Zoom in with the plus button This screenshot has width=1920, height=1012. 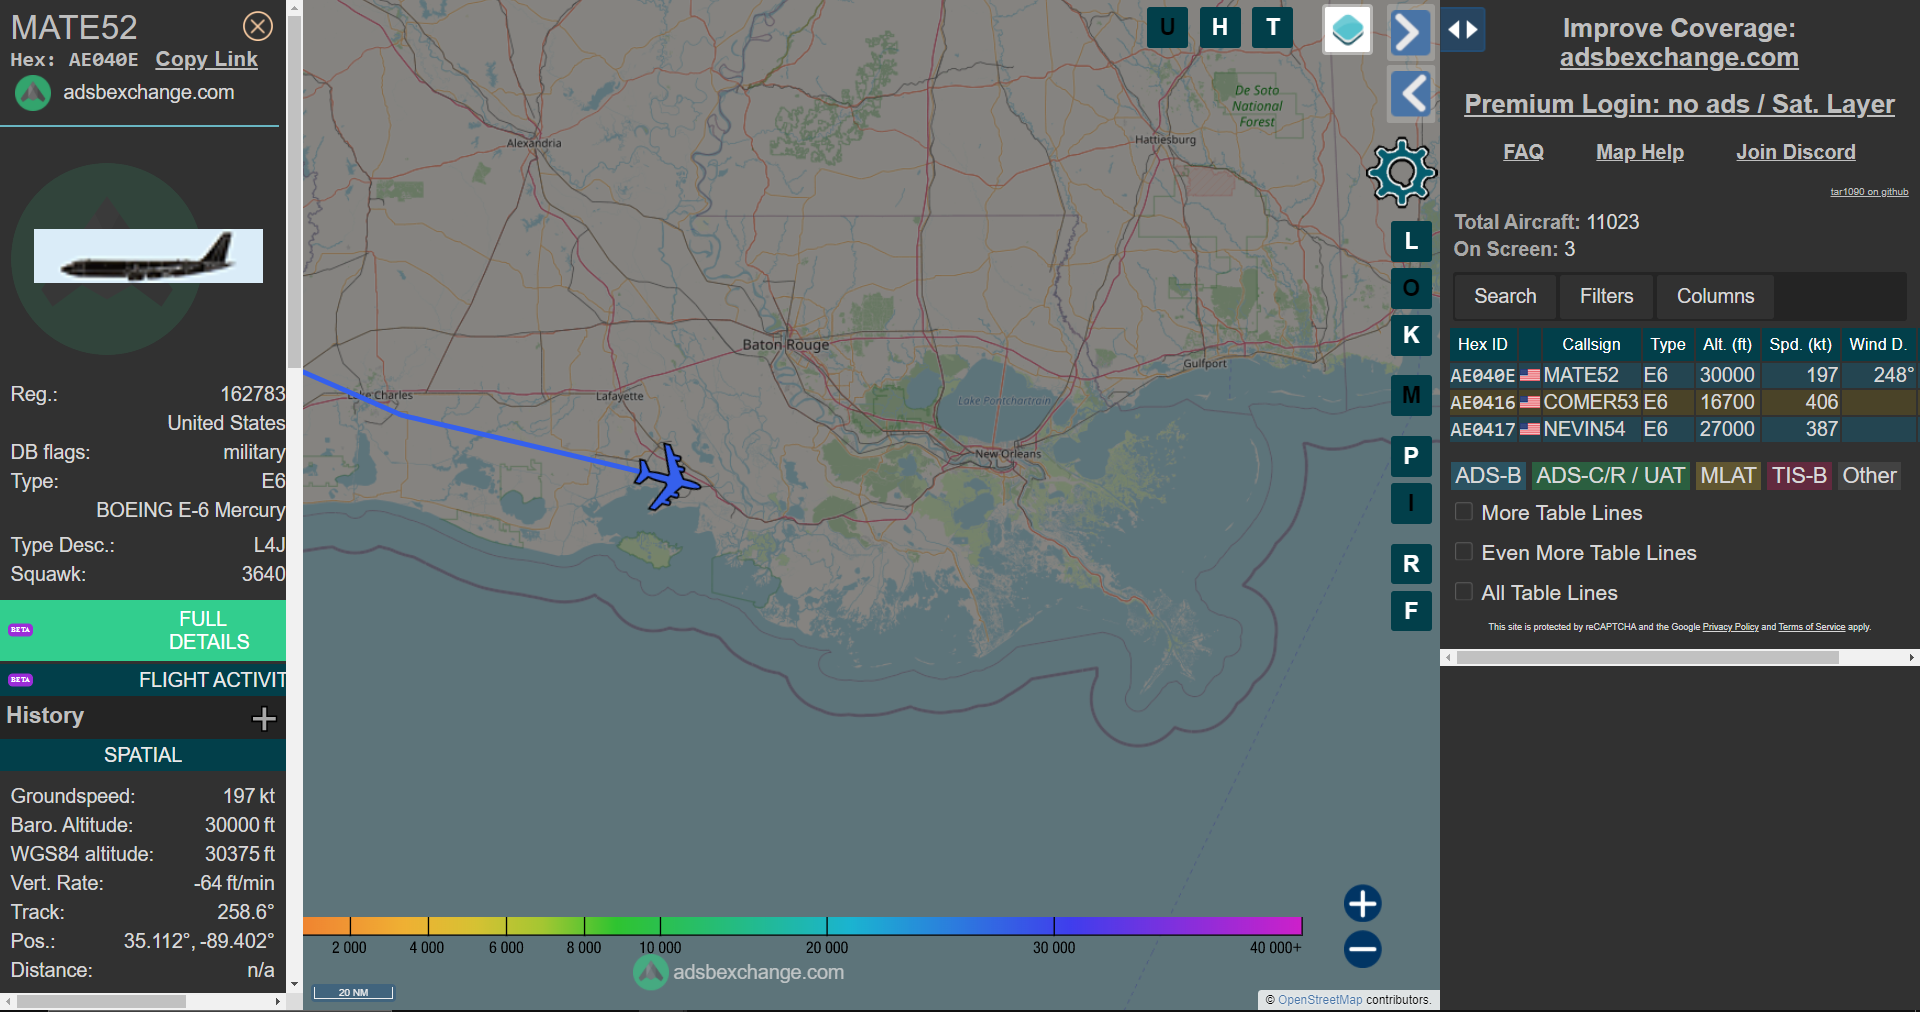1362,903
